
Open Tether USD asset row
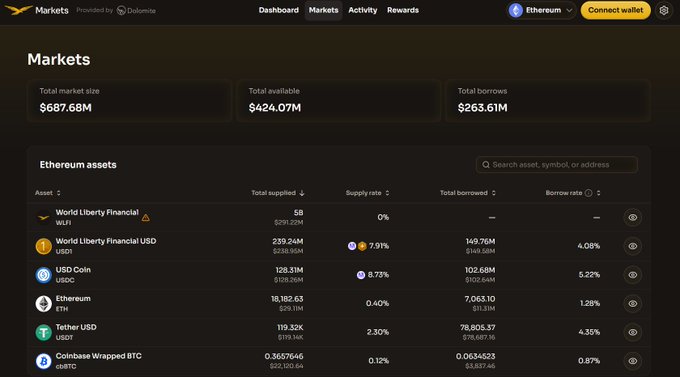338,332
